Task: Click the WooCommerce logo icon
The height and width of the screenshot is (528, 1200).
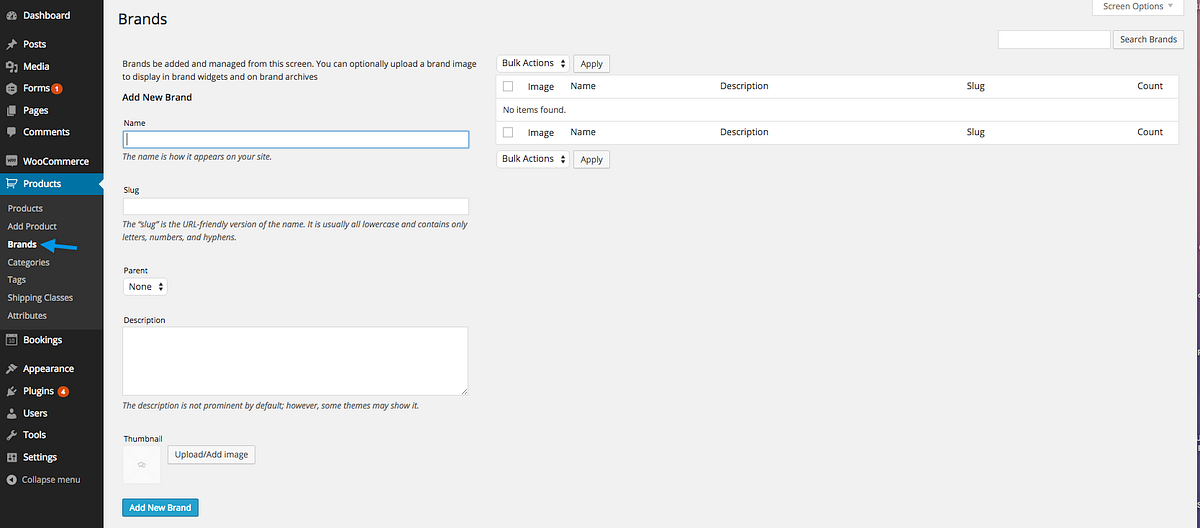Action: click(x=11, y=161)
